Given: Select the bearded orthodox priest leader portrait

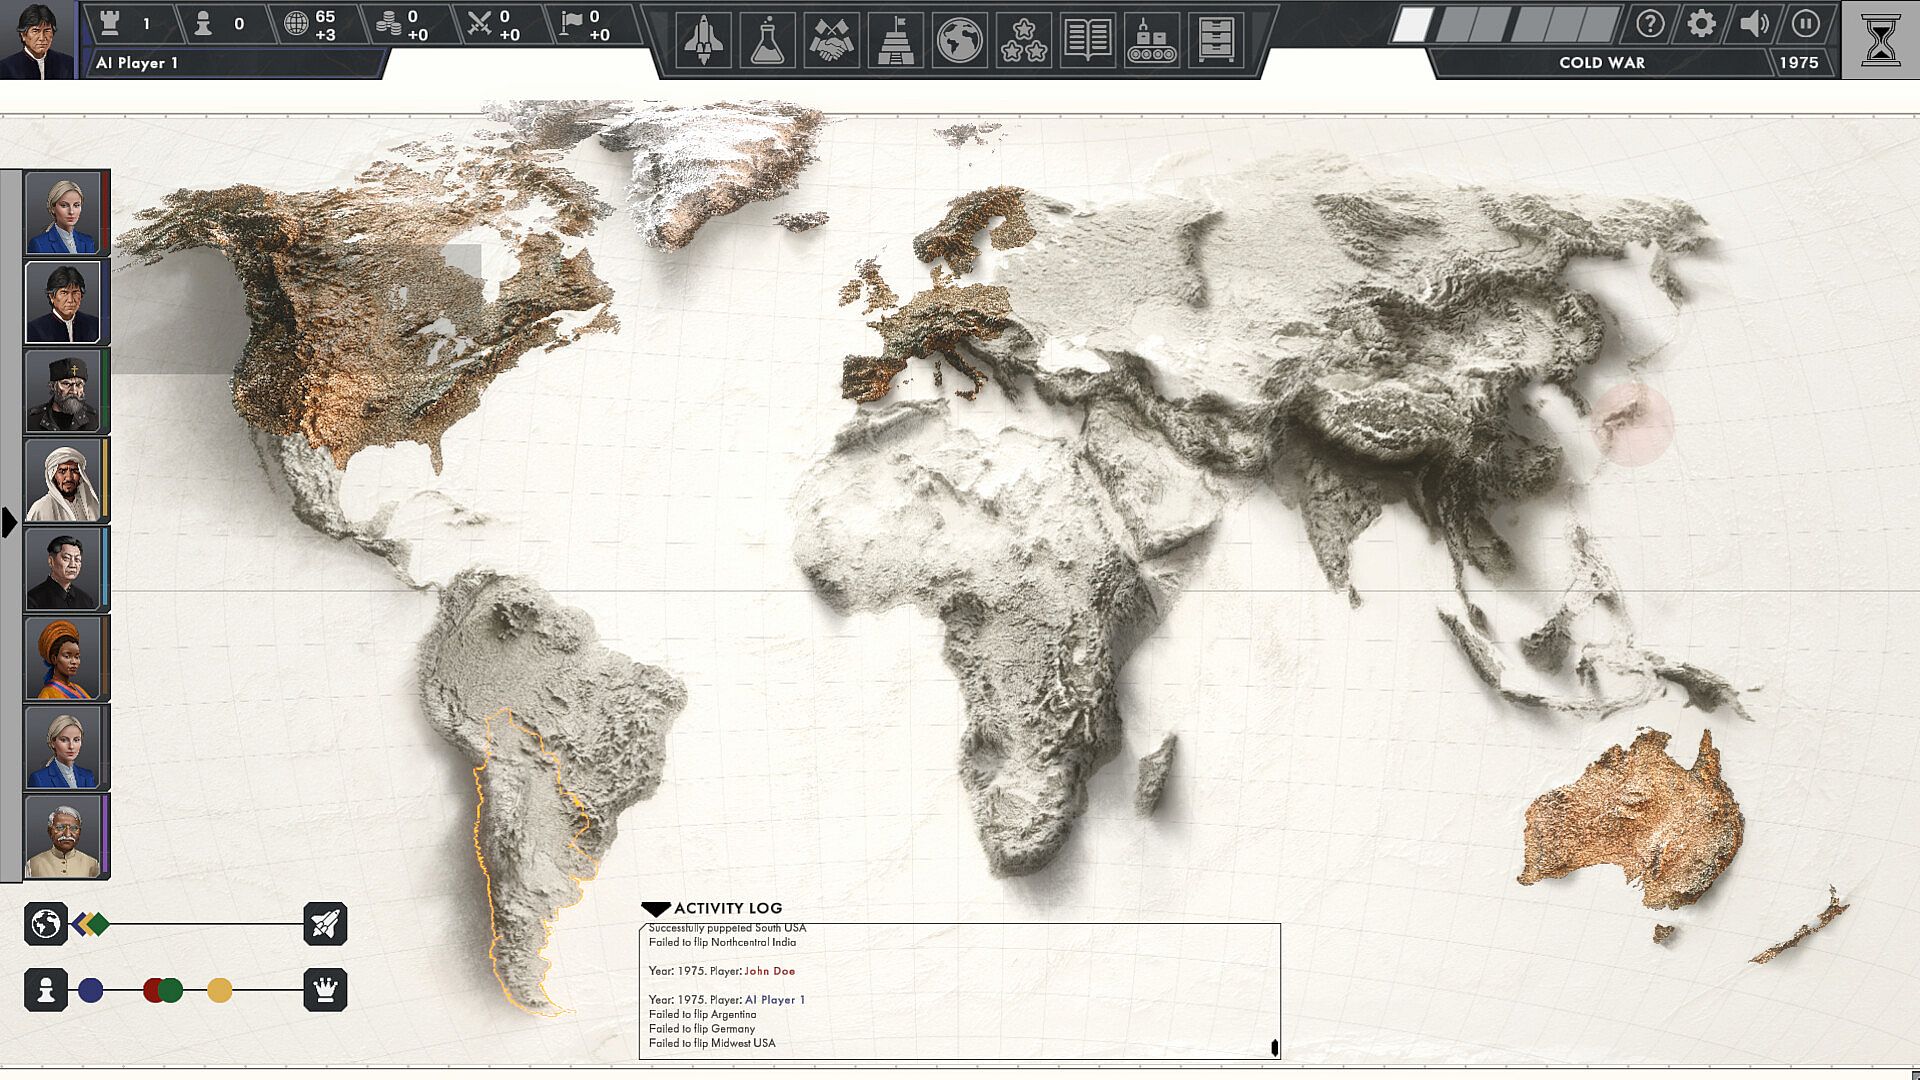Looking at the screenshot, I should tap(63, 391).
